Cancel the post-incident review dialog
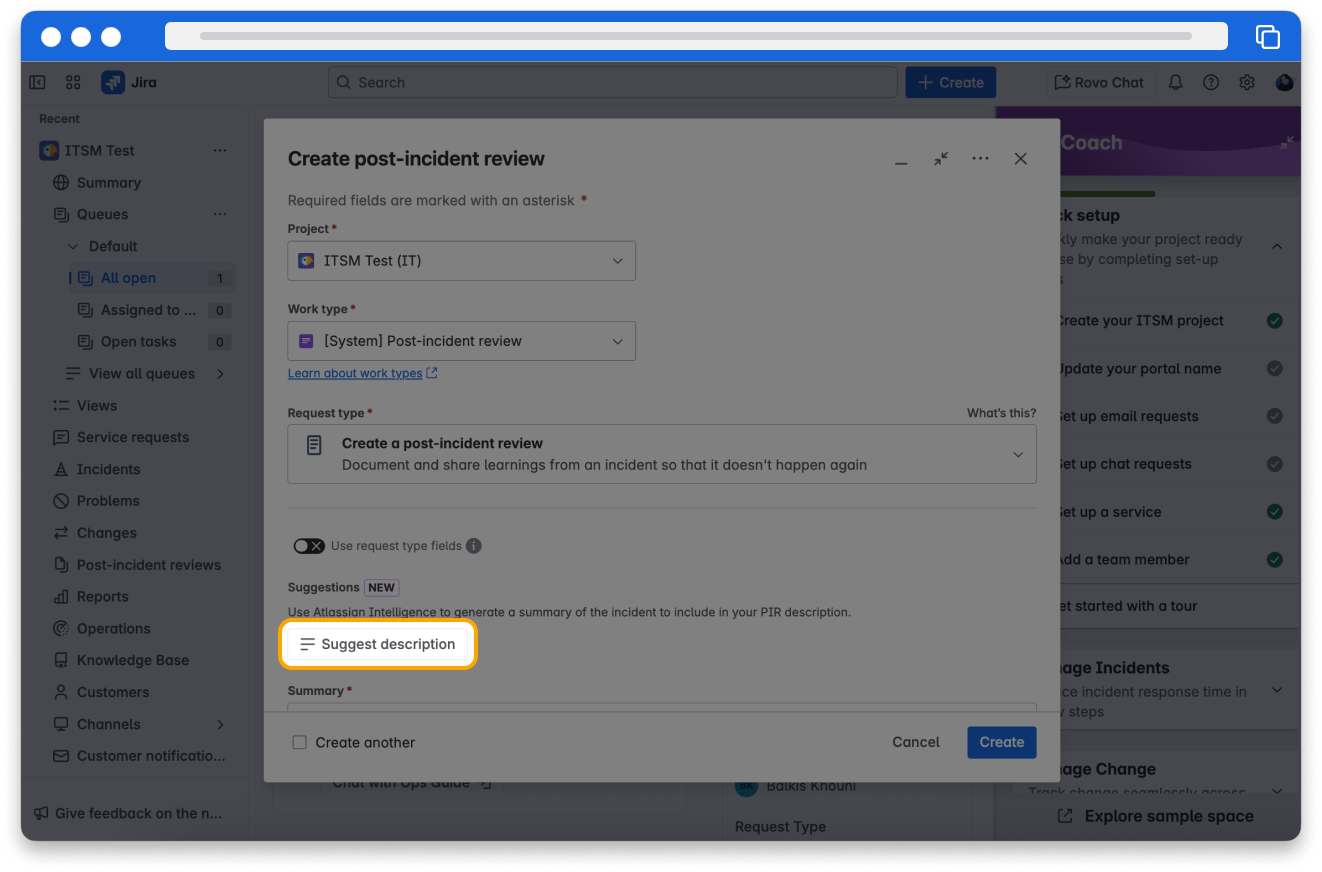The width and height of the screenshot is (1322, 872). 916,742
